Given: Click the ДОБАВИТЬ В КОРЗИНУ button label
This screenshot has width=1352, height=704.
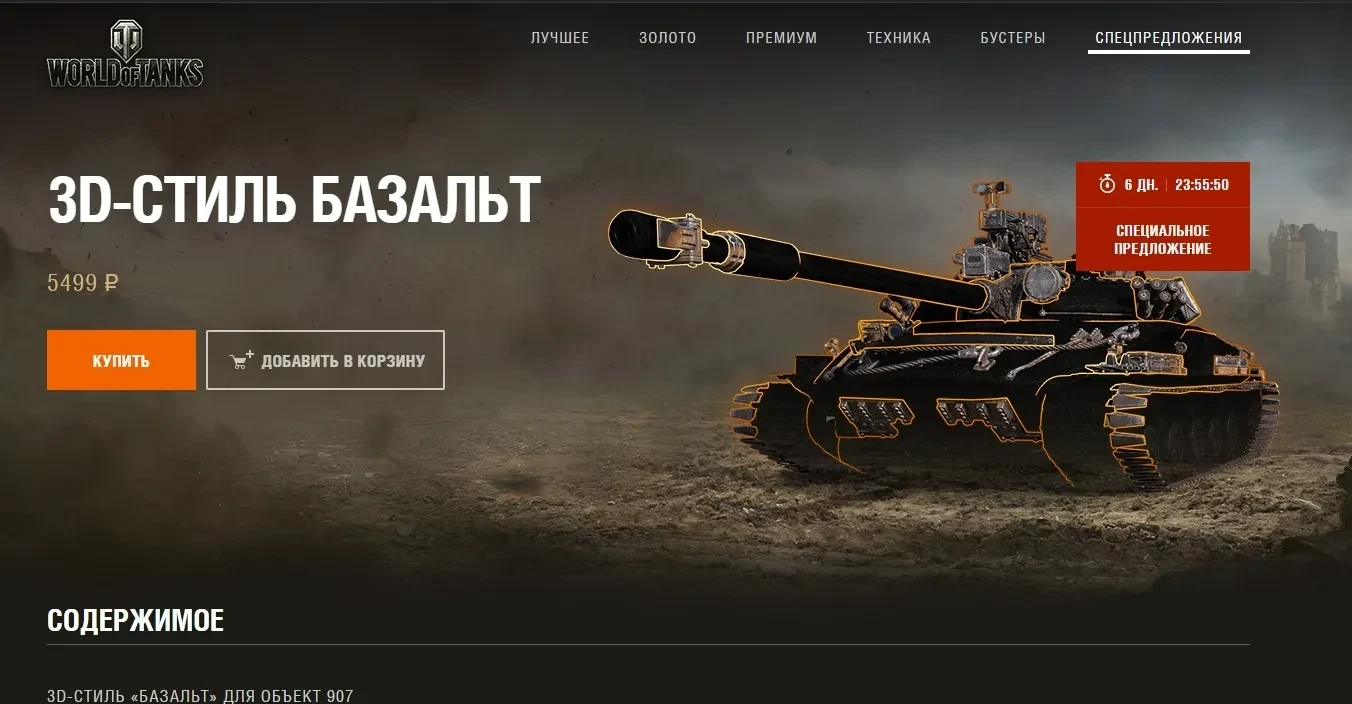Looking at the screenshot, I should coord(343,361).
